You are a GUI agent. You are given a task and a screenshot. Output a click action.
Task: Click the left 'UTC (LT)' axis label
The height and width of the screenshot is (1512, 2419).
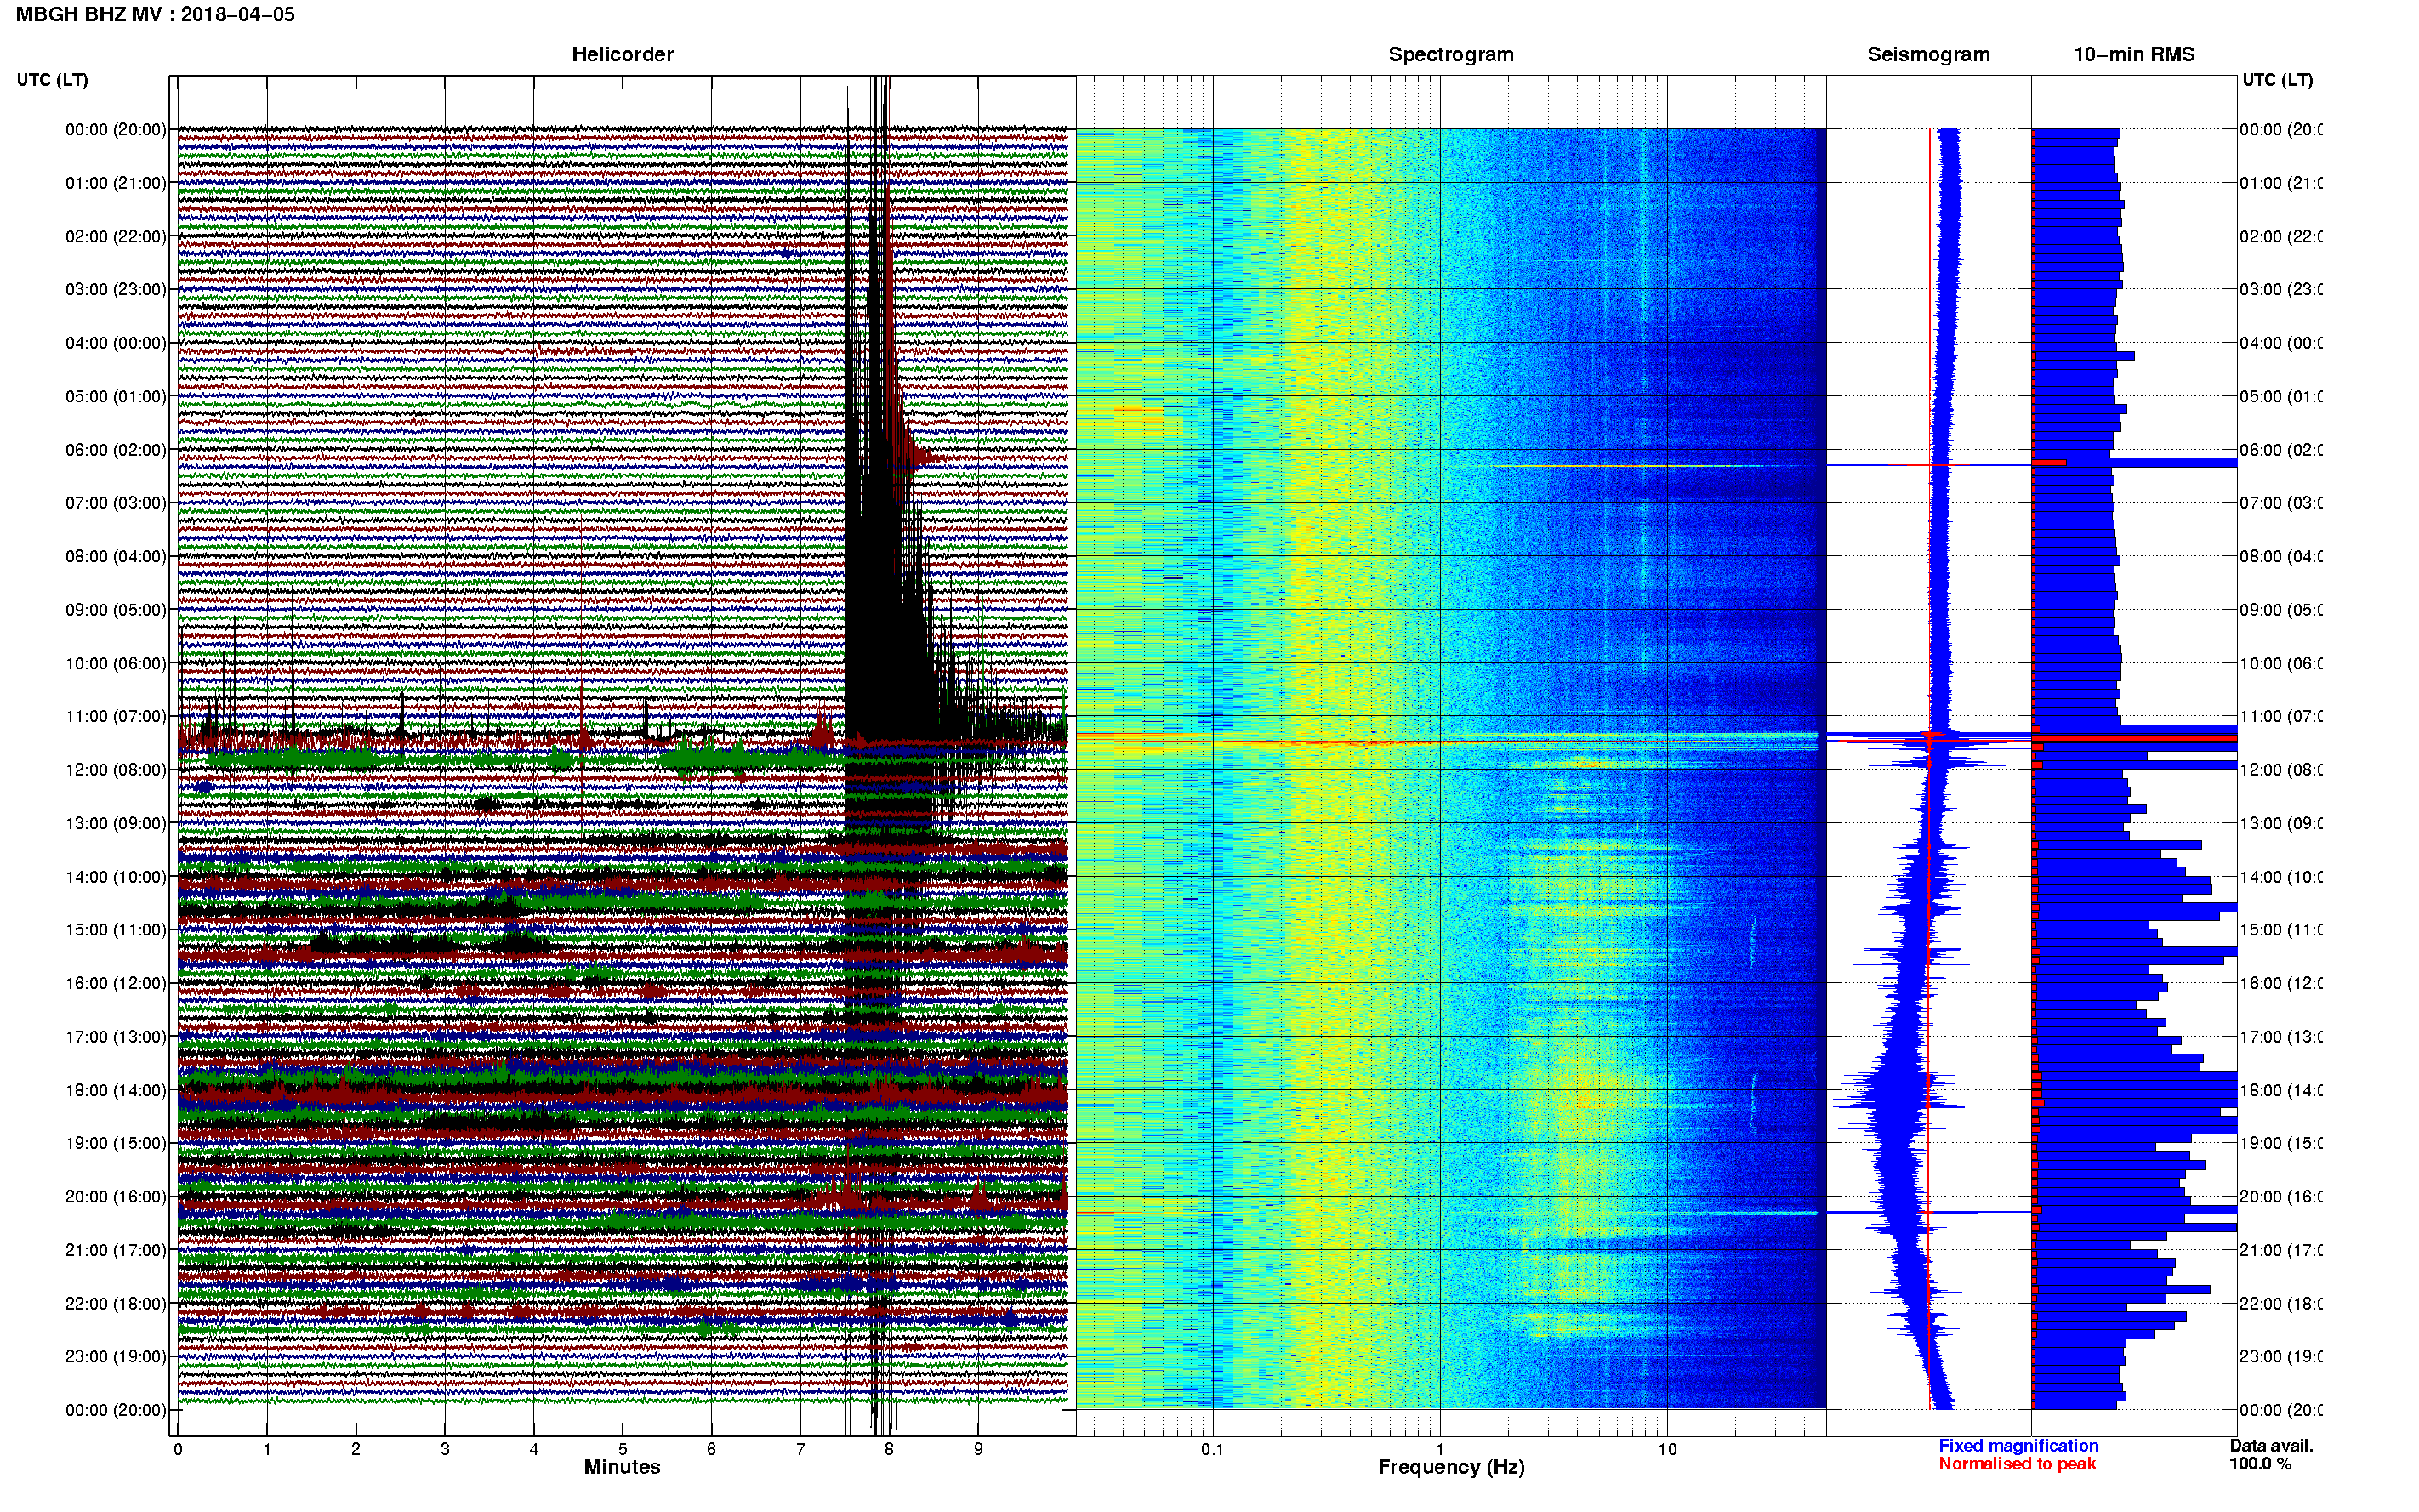(x=52, y=80)
